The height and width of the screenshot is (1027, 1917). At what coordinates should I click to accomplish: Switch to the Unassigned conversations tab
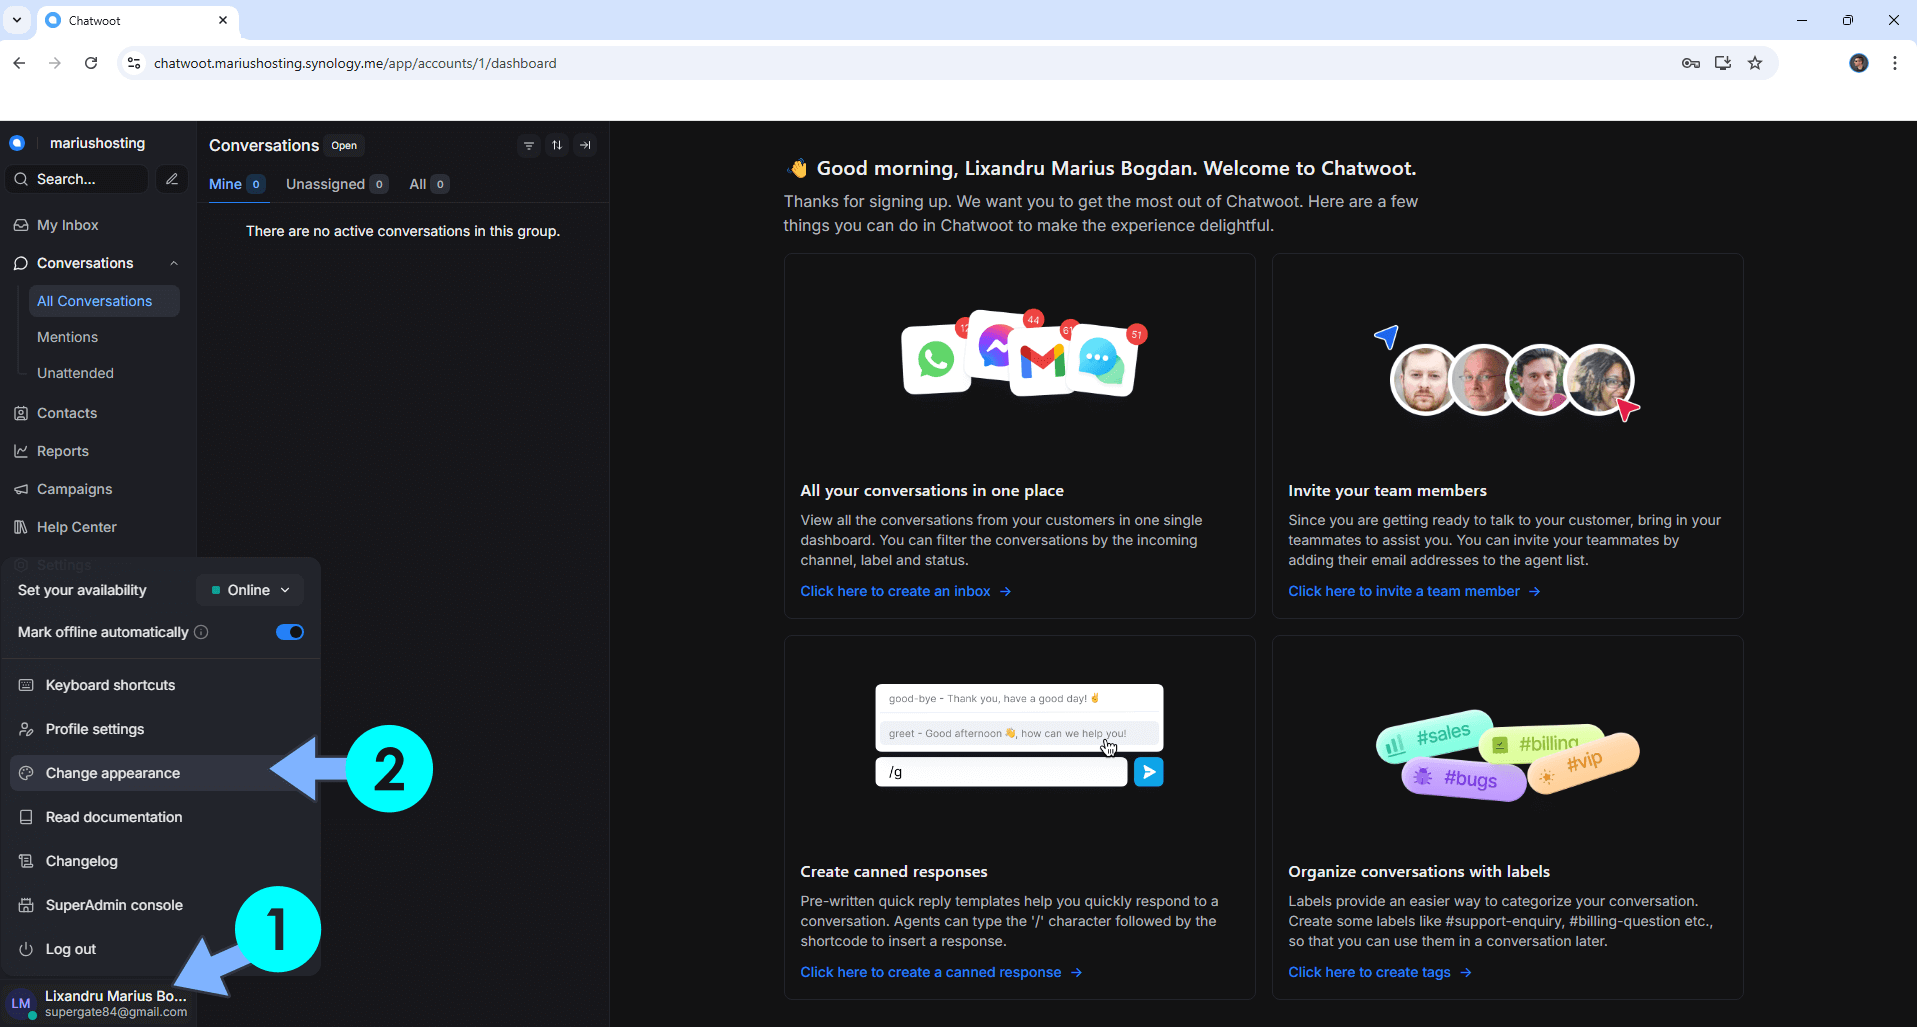point(326,184)
